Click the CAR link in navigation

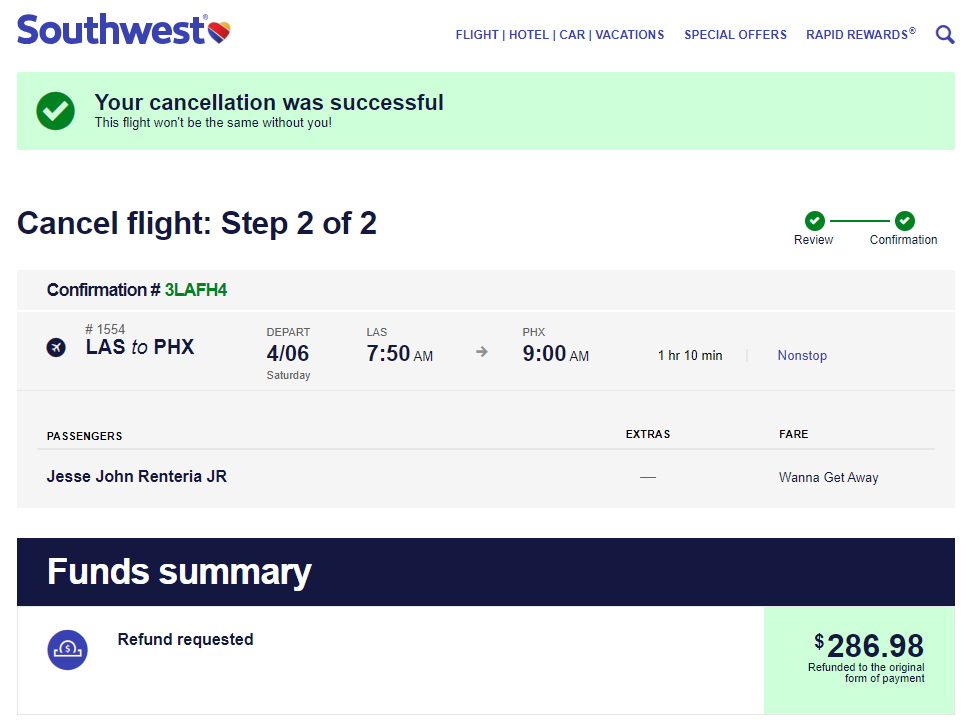[x=570, y=34]
